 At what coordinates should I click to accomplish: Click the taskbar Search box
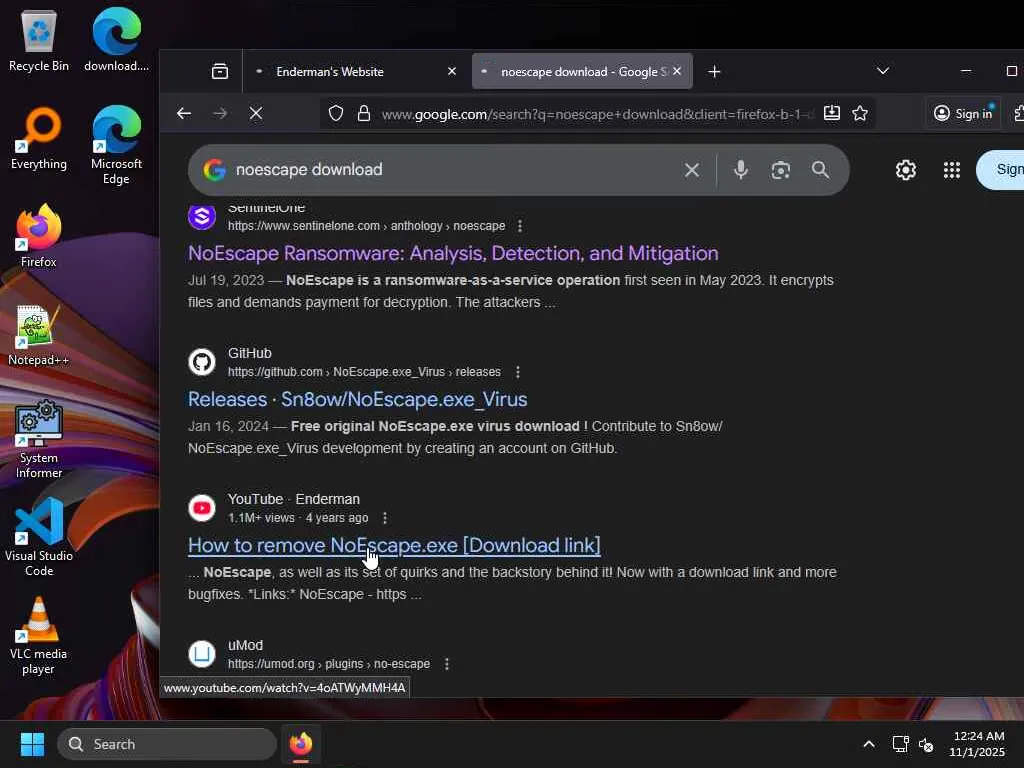(167, 744)
